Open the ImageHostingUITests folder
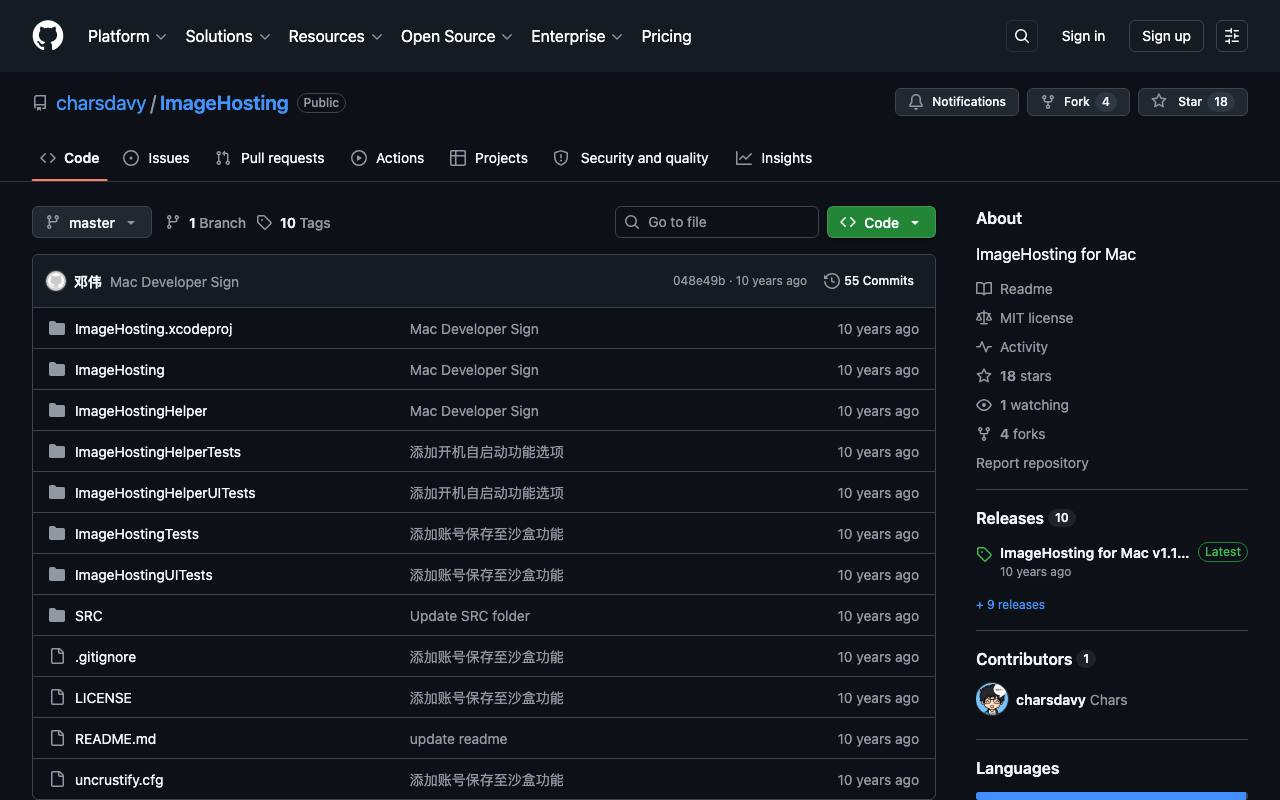Viewport: 1280px width, 800px height. [x=144, y=575]
